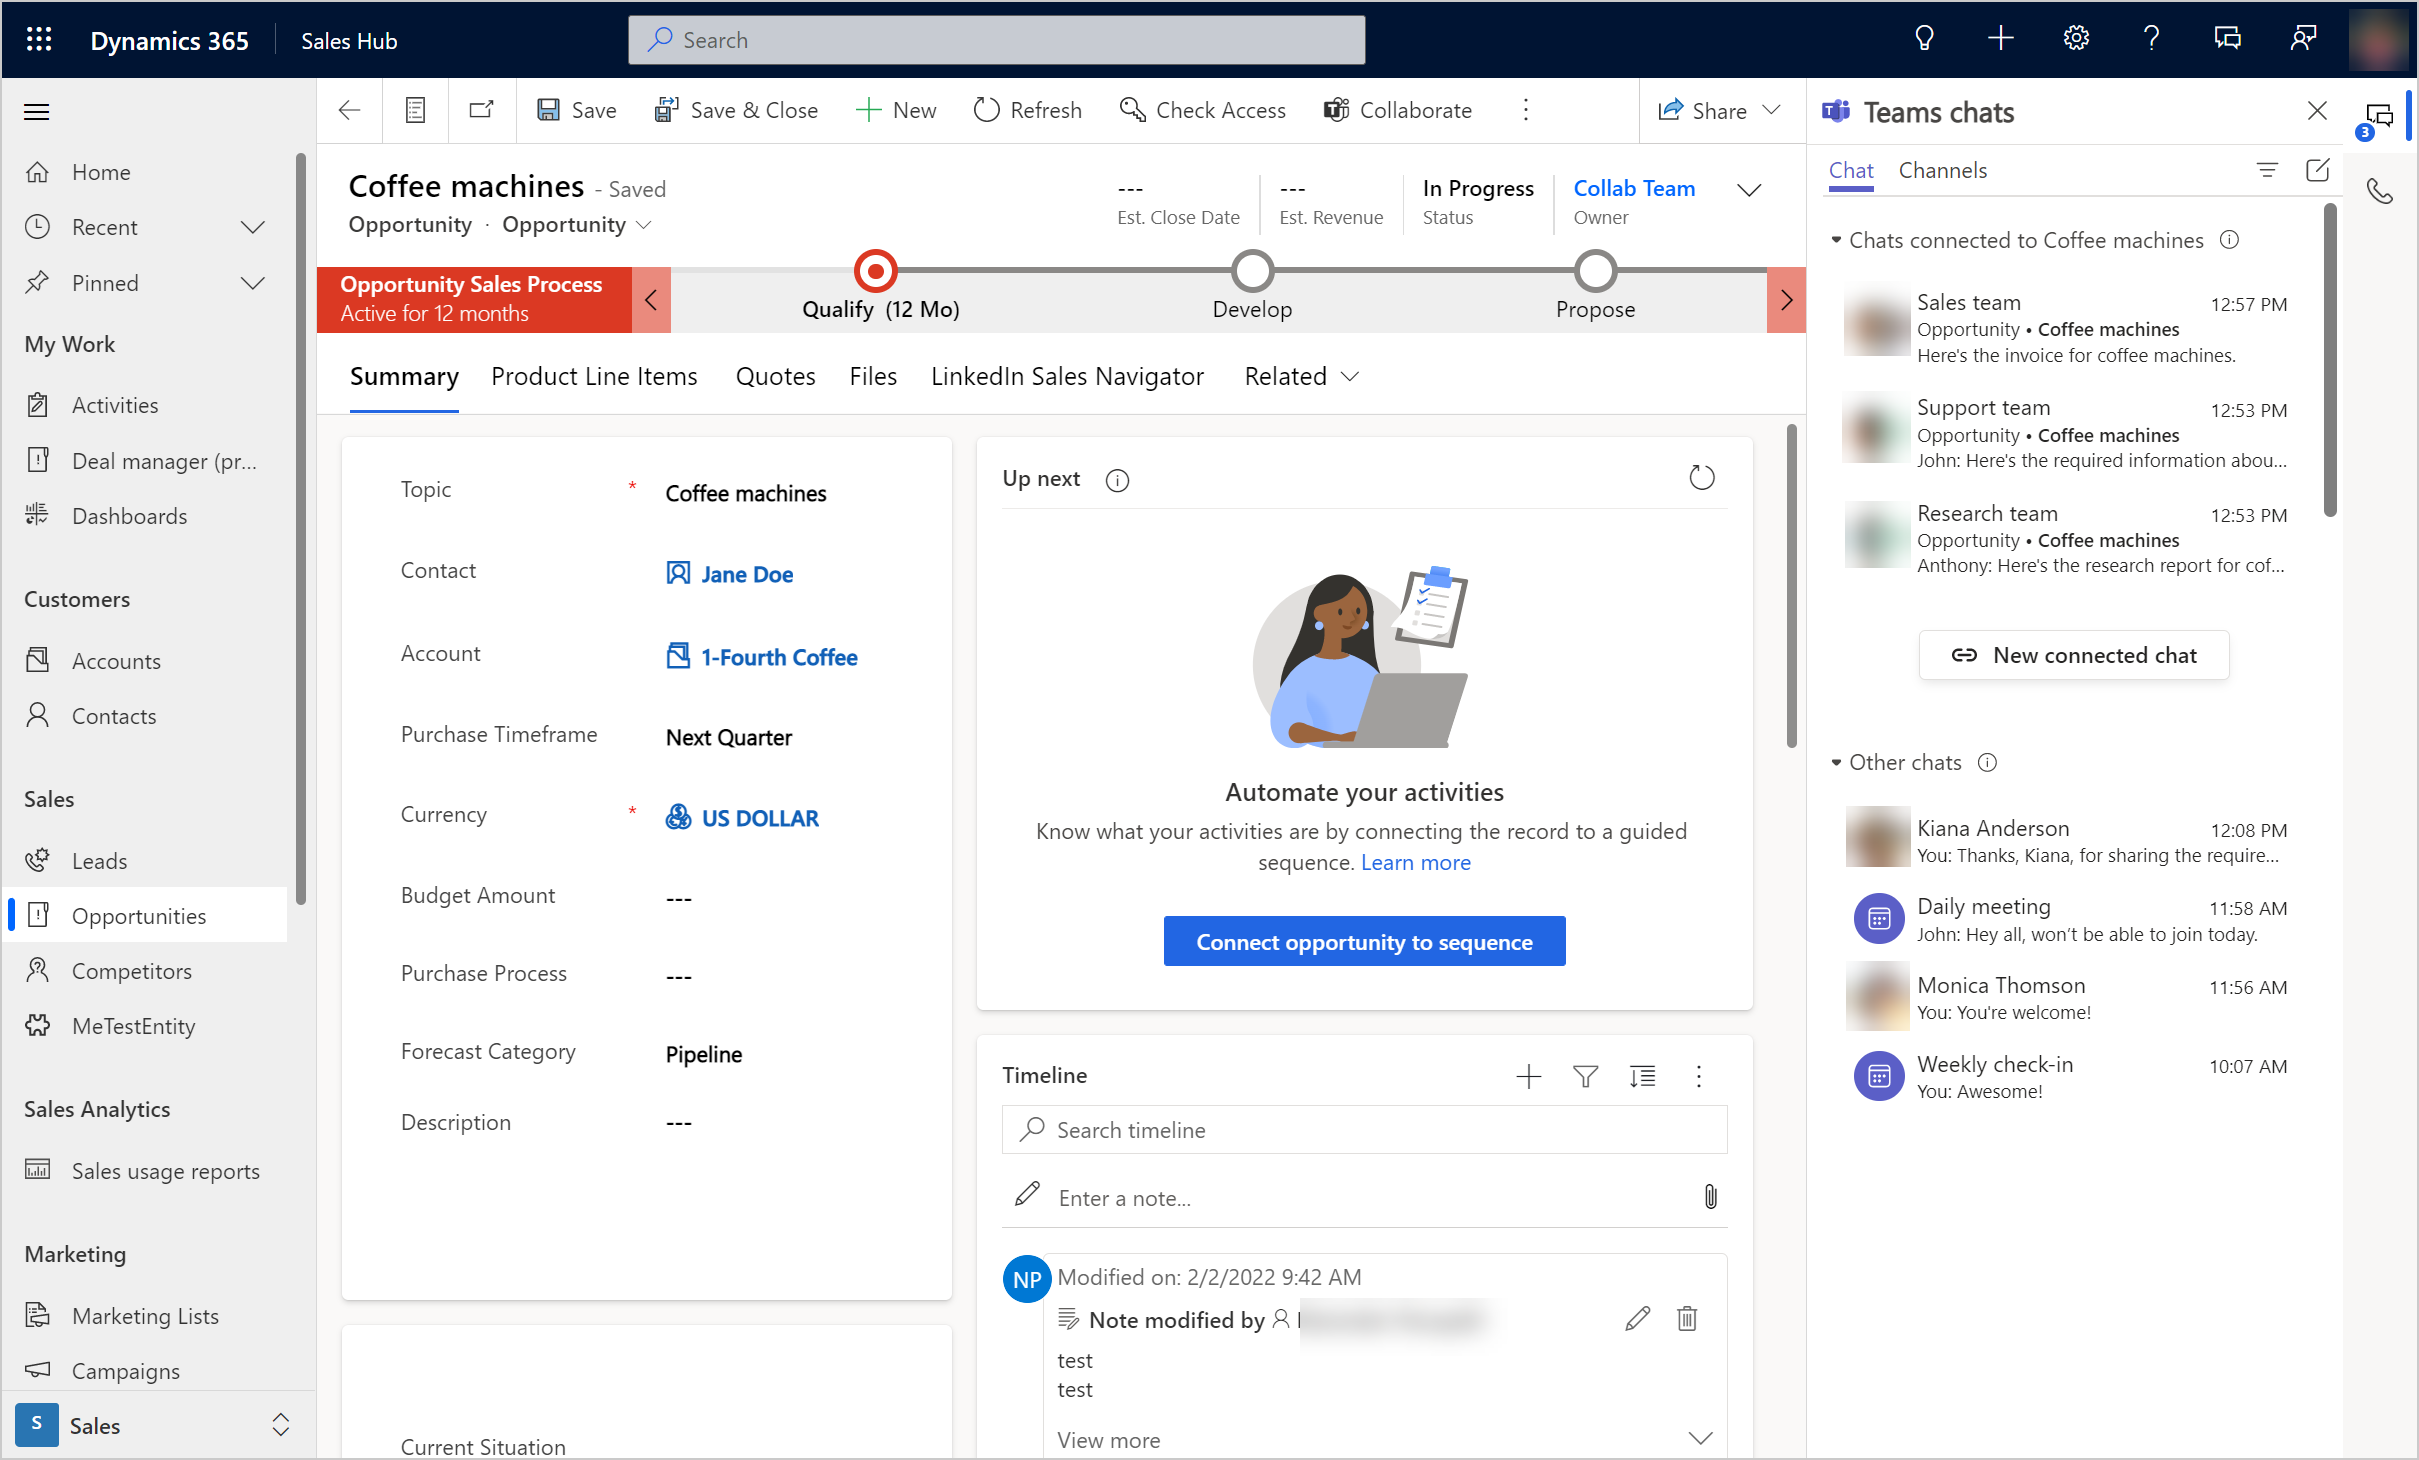Click the timeline overflow menu dots

click(1698, 1075)
